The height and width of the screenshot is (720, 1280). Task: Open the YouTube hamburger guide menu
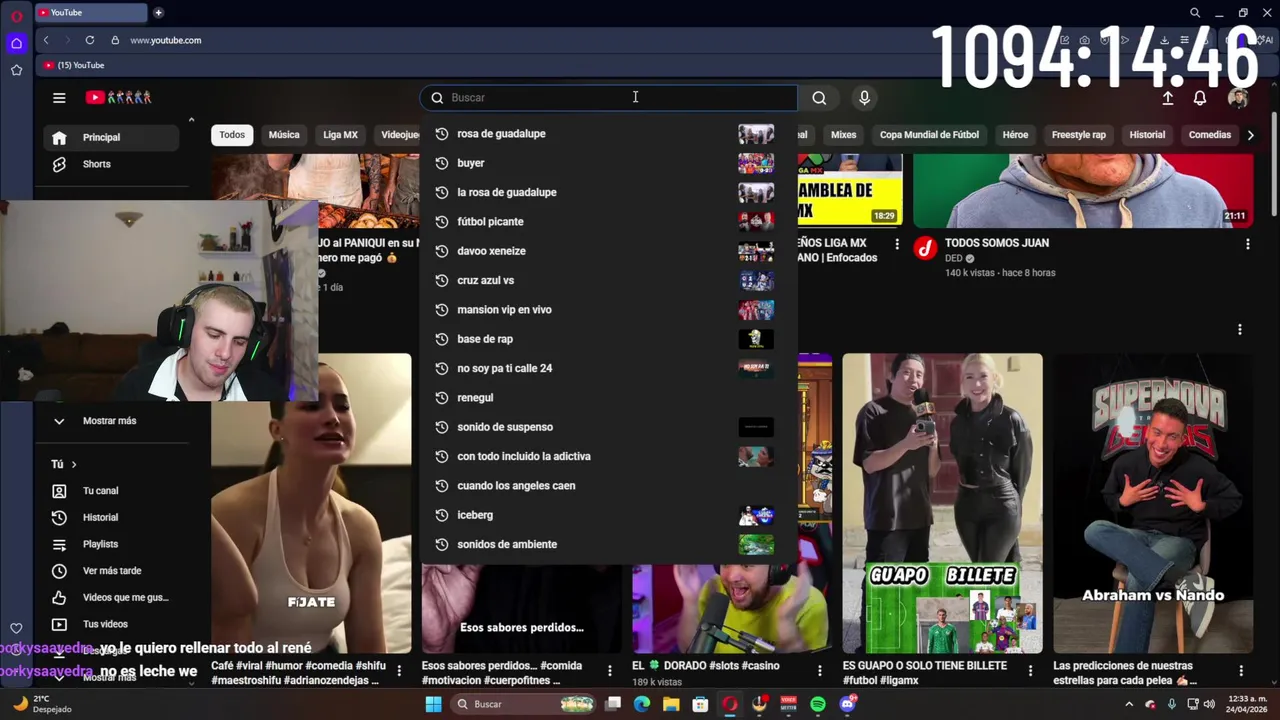click(59, 97)
